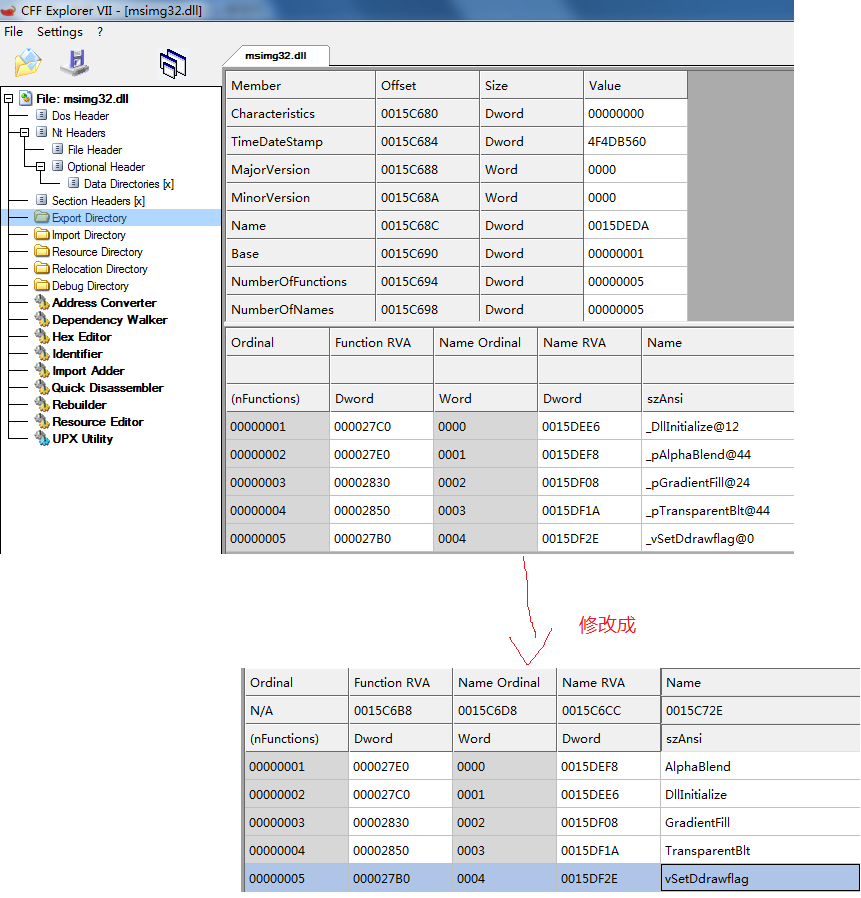Click the NumberOfFunctions value cell 00000005
Viewport: 861px width, 898px height.
[x=635, y=282]
